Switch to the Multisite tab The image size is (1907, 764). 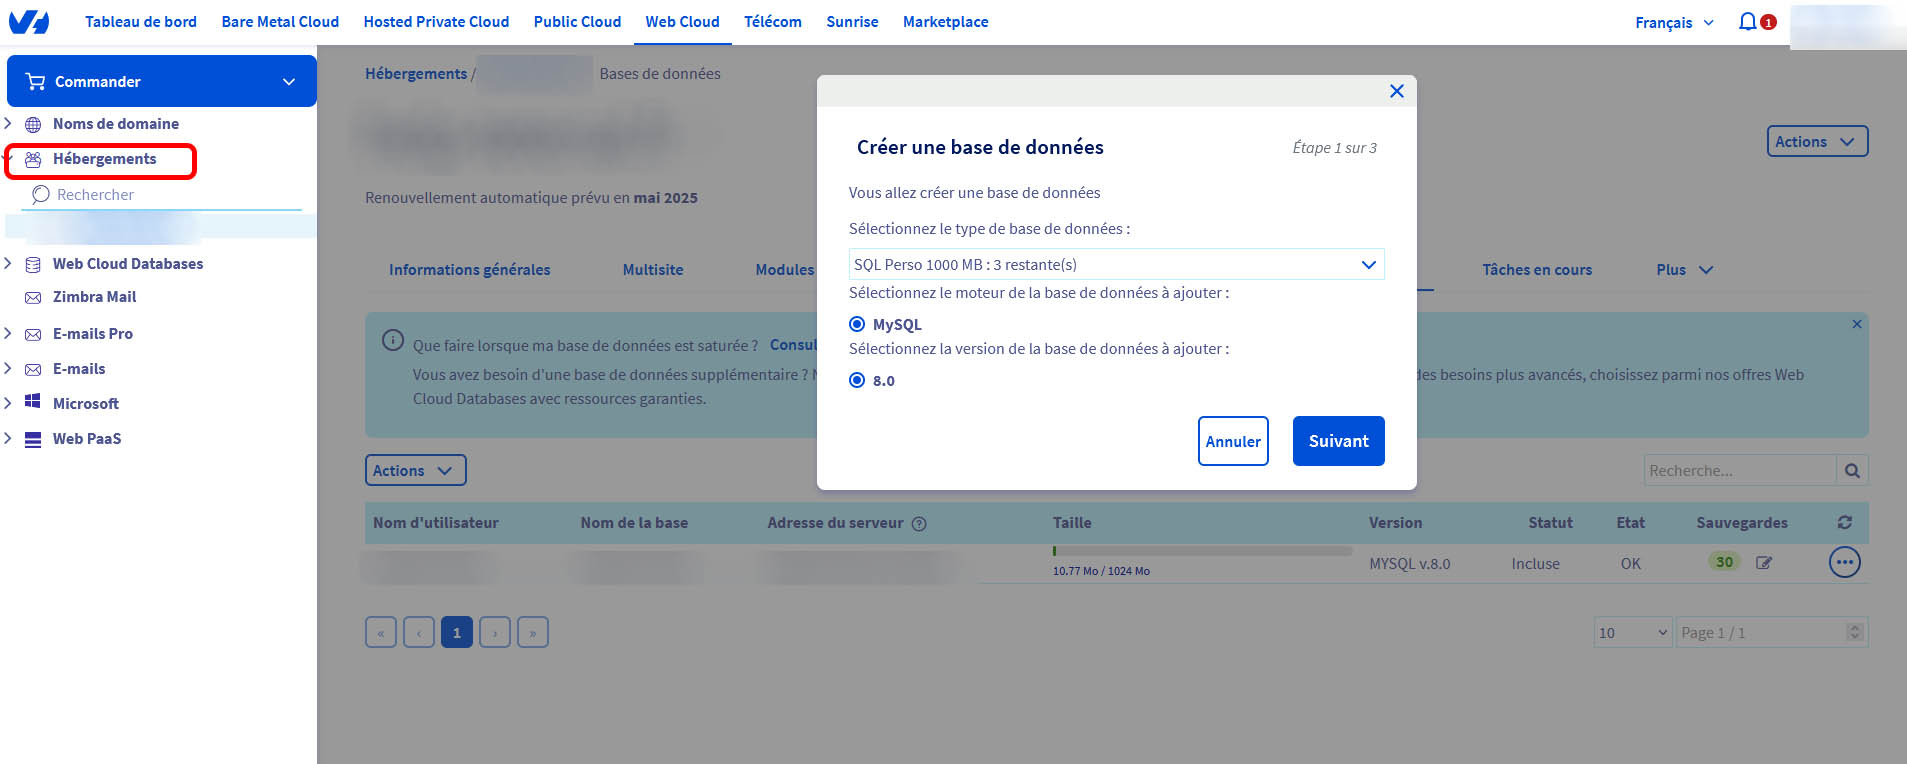pyautogui.click(x=652, y=270)
